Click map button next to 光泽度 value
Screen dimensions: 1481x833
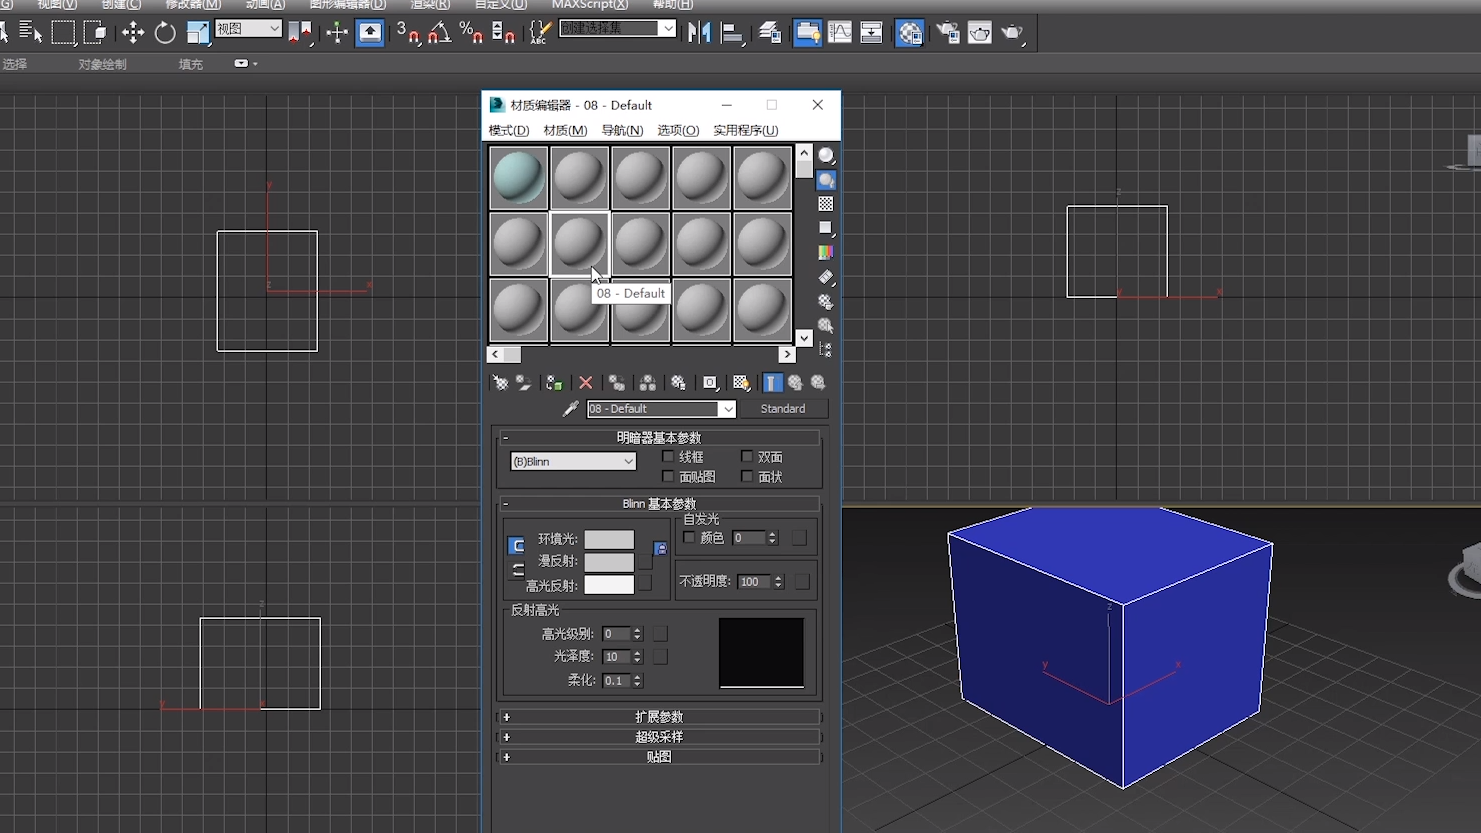click(660, 657)
